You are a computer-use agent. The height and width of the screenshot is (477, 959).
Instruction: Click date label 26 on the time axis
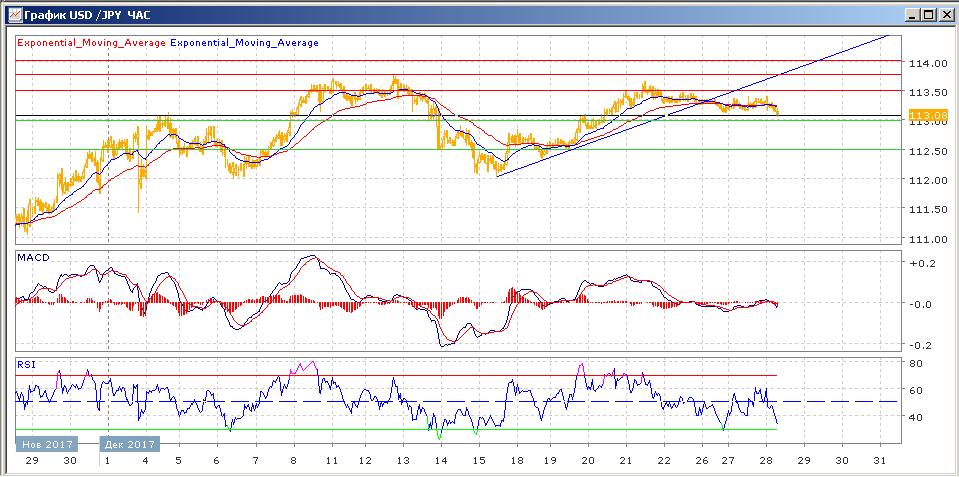click(702, 460)
